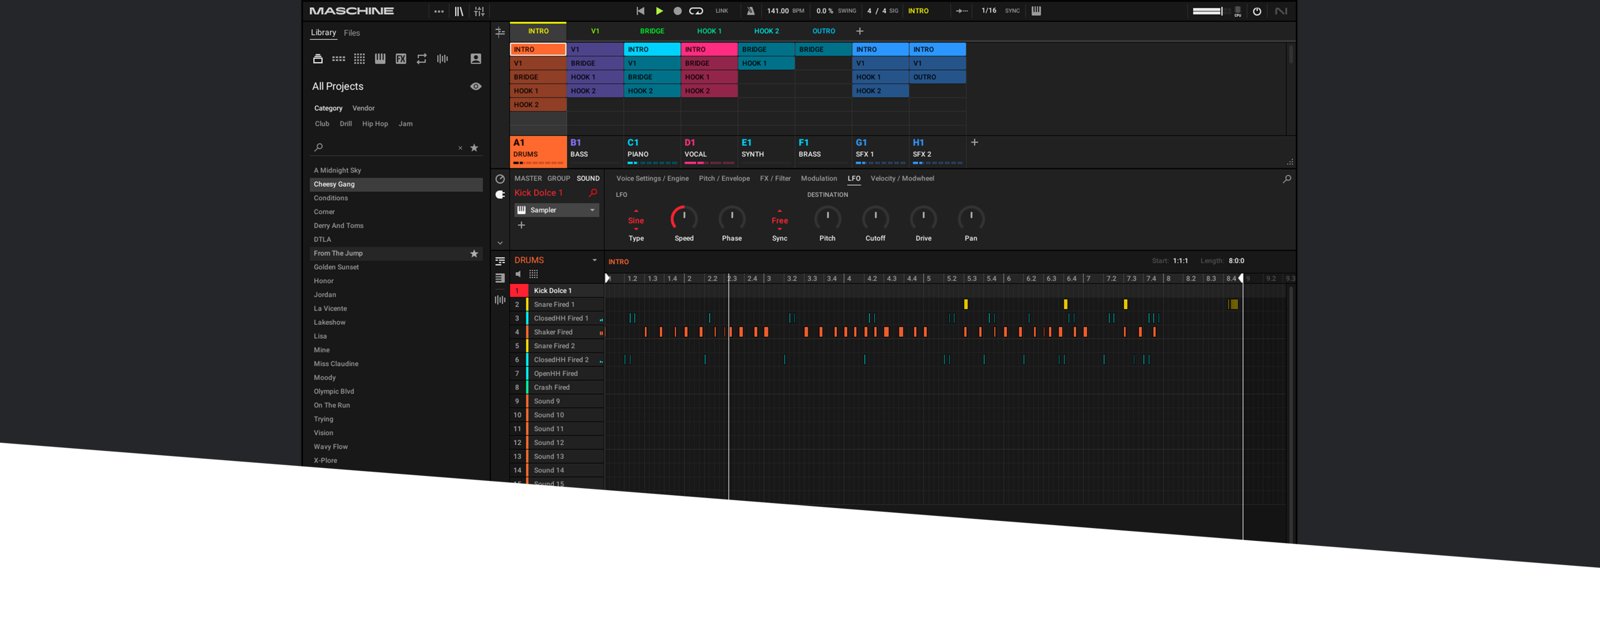Expand the DRUMS group dropdown
1600x620 pixels.
[x=594, y=260]
